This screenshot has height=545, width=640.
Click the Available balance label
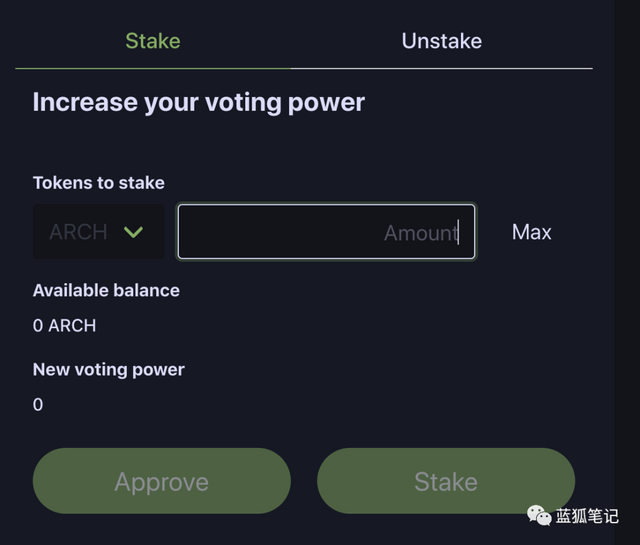tap(106, 290)
